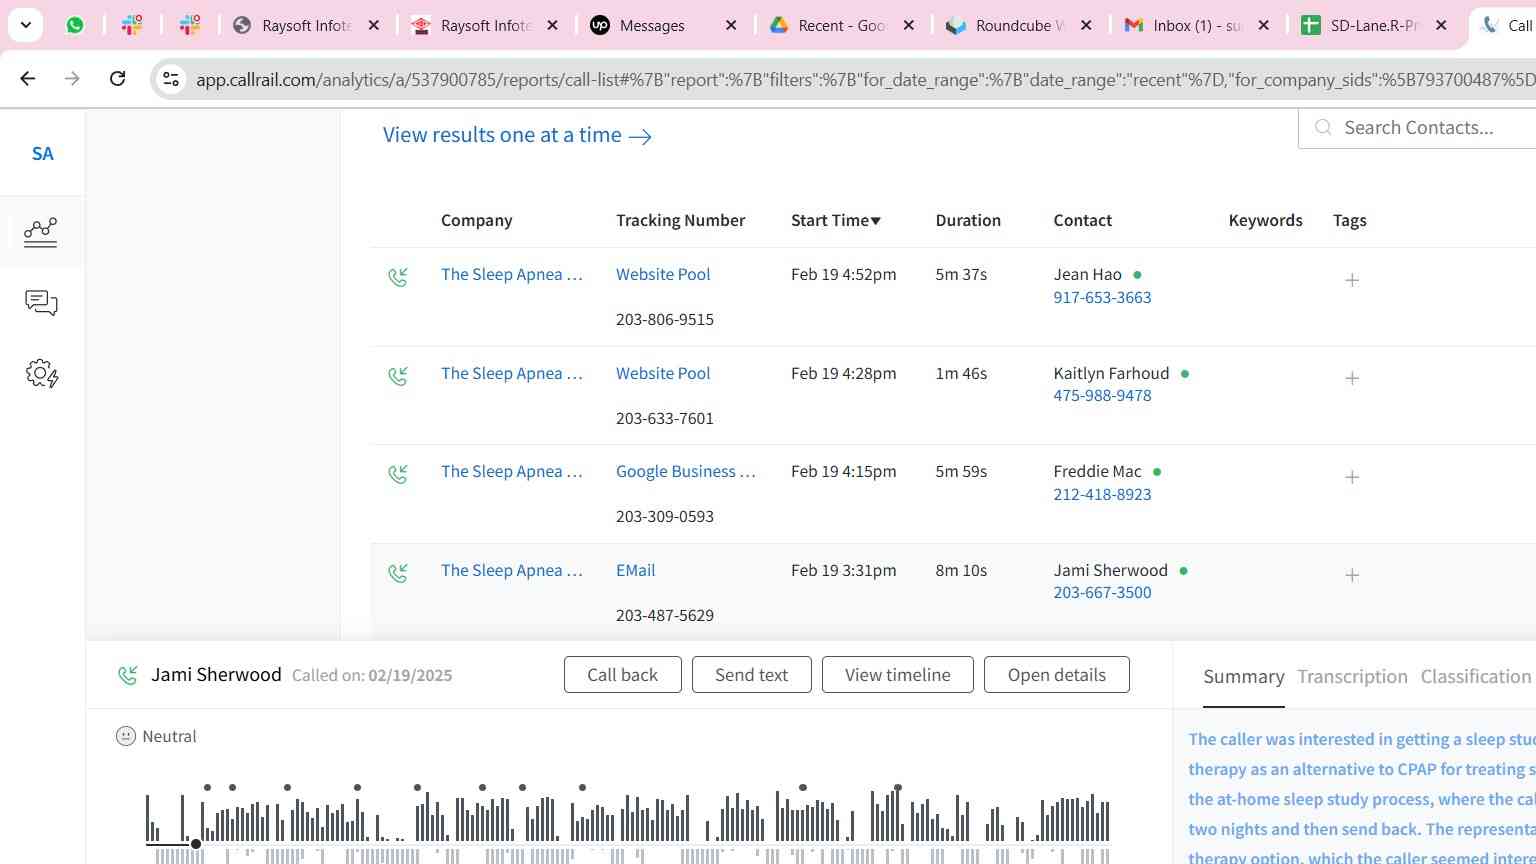Click the Tags column header

click(x=1349, y=220)
